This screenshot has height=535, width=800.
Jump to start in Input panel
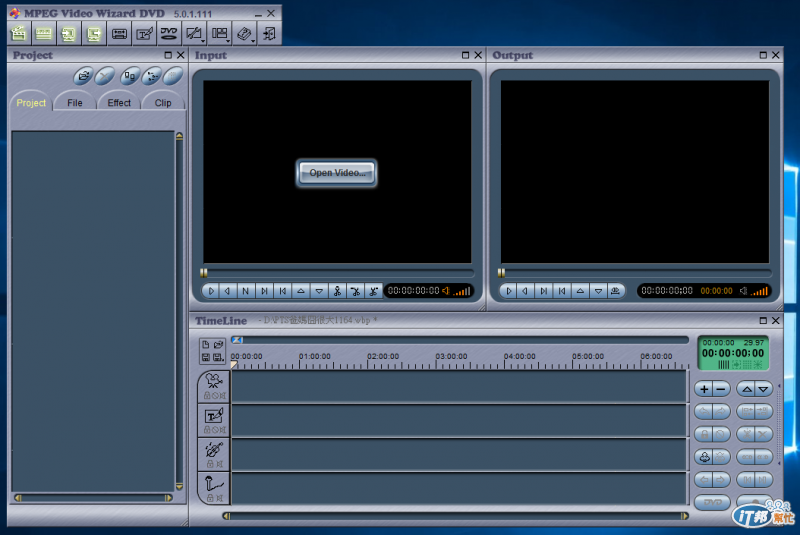coord(282,291)
